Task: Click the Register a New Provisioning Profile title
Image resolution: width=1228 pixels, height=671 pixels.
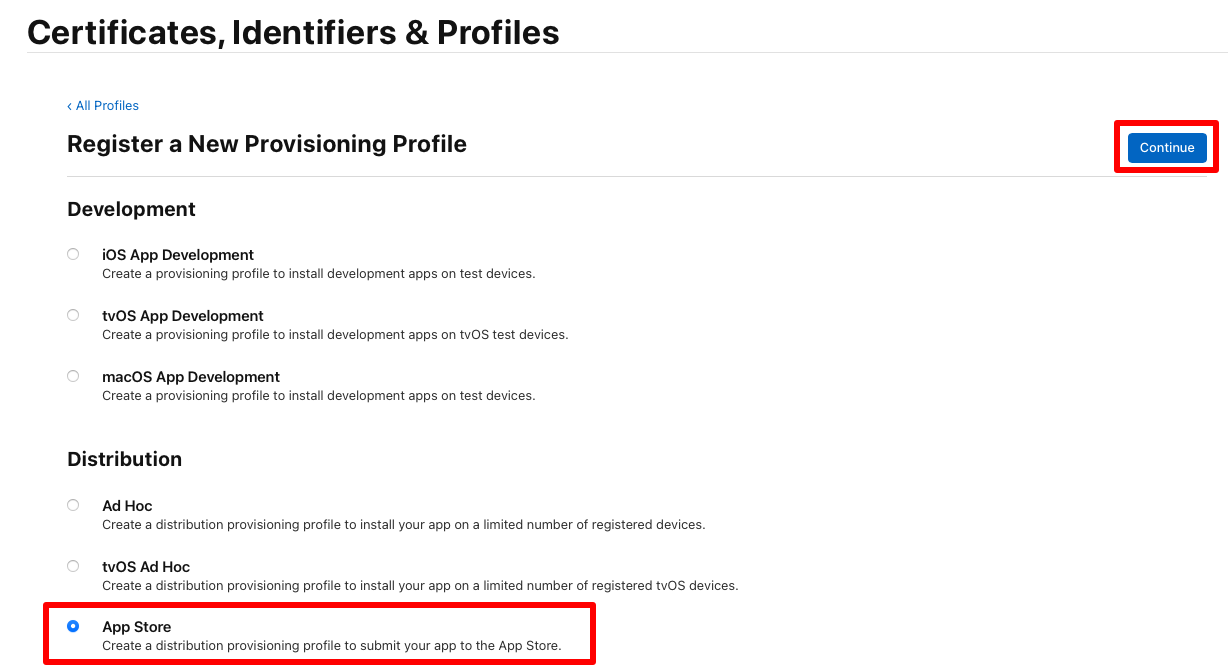Action: coord(266,144)
